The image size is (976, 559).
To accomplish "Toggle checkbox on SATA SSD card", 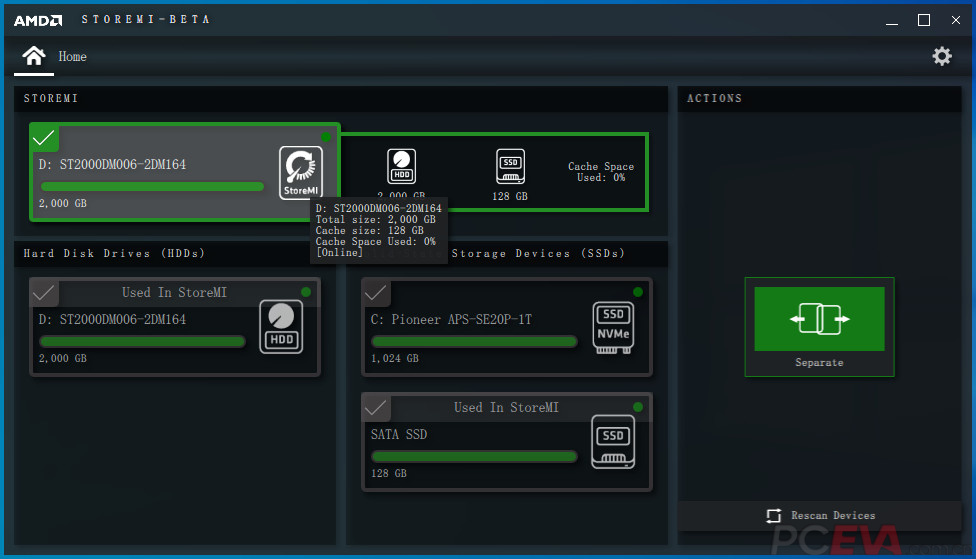I will pos(376,408).
